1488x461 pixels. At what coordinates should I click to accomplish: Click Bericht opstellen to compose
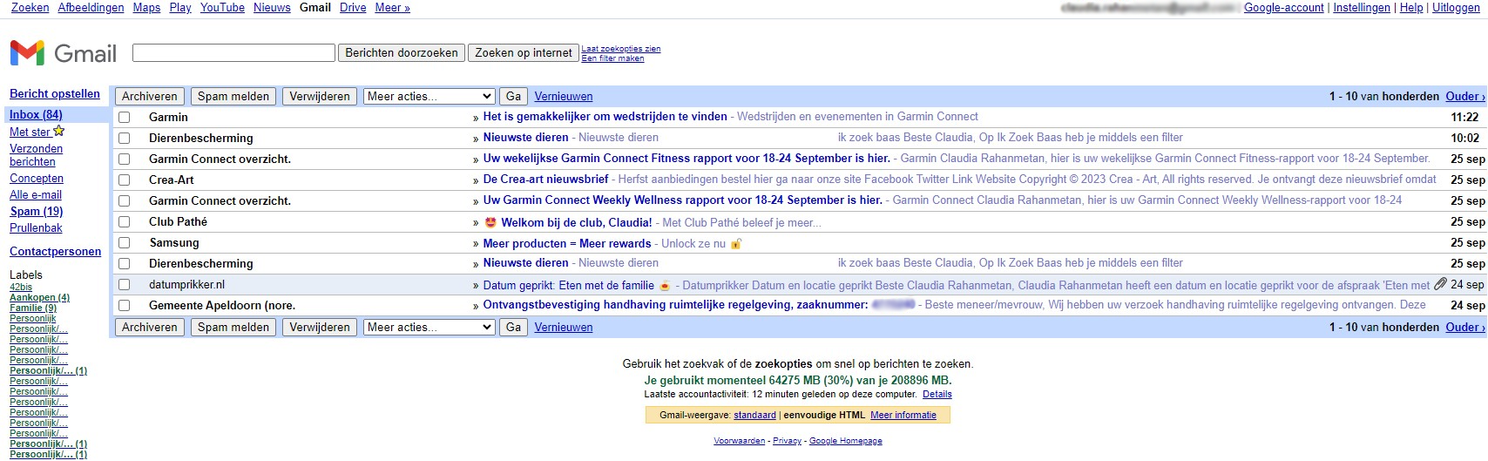[55, 94]
